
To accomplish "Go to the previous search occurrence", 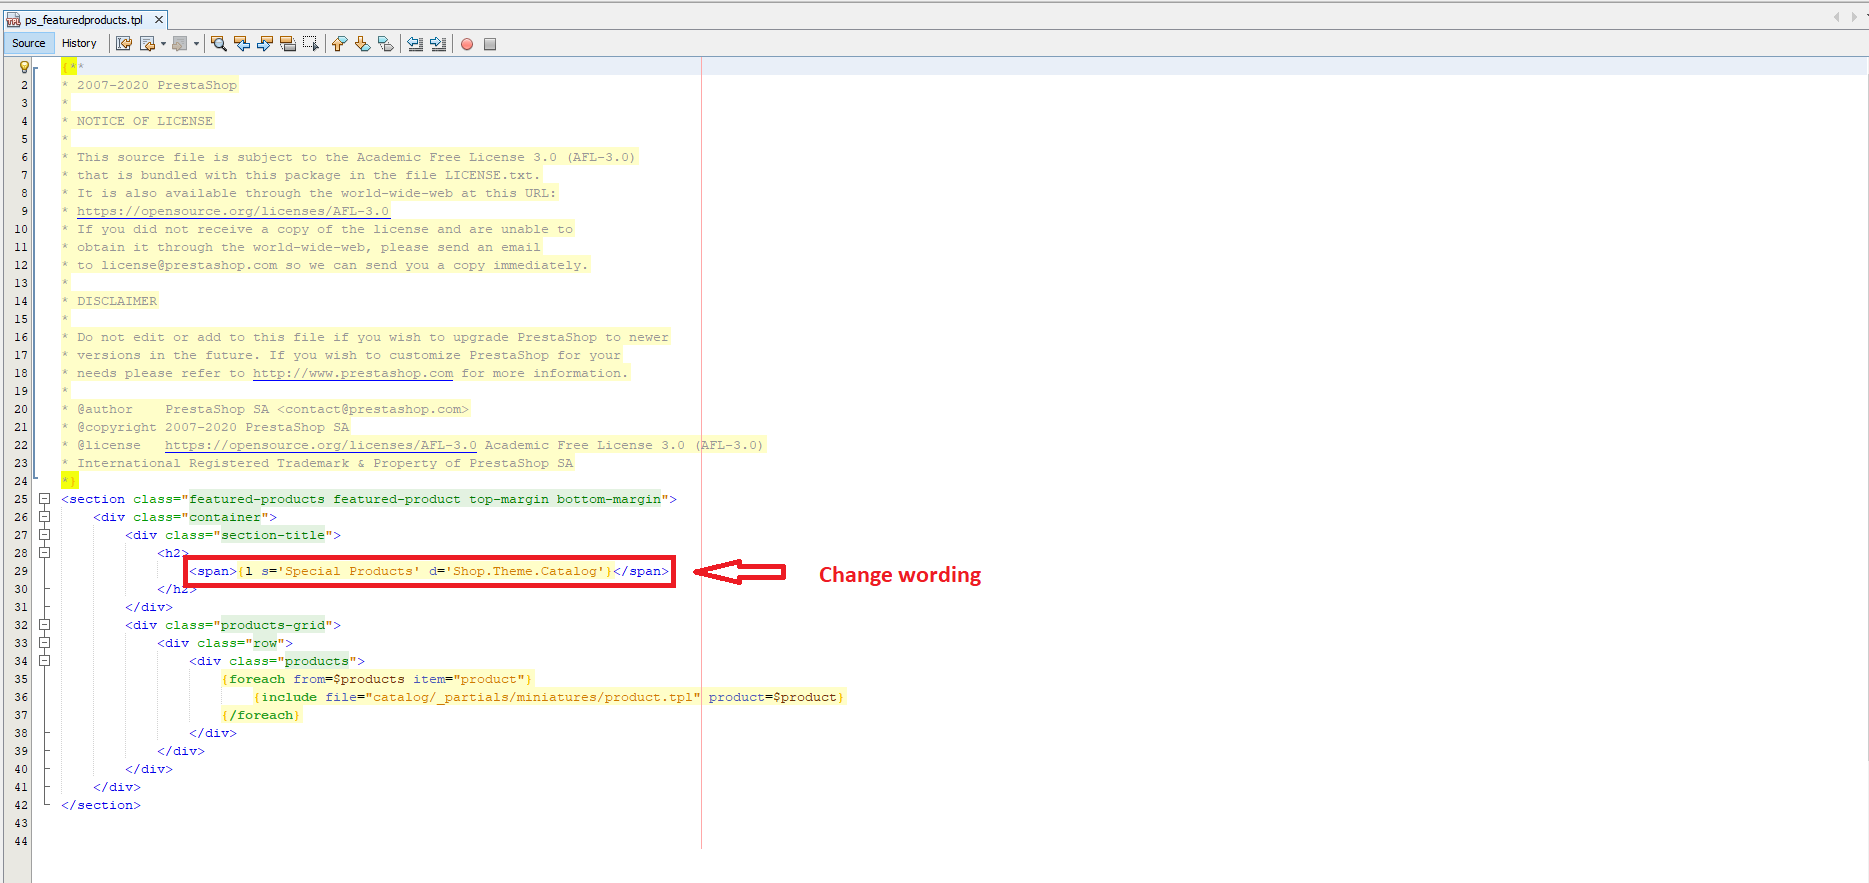I will tap(242, 44).
